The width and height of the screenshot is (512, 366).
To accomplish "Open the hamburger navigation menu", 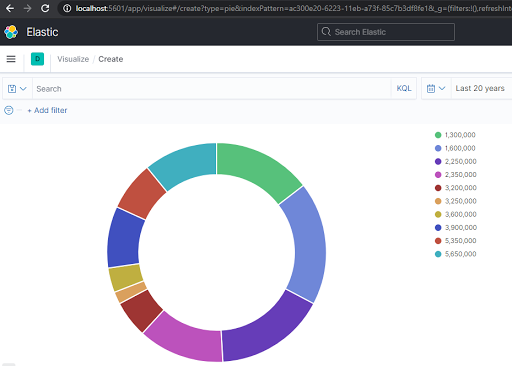I will 11,59.
